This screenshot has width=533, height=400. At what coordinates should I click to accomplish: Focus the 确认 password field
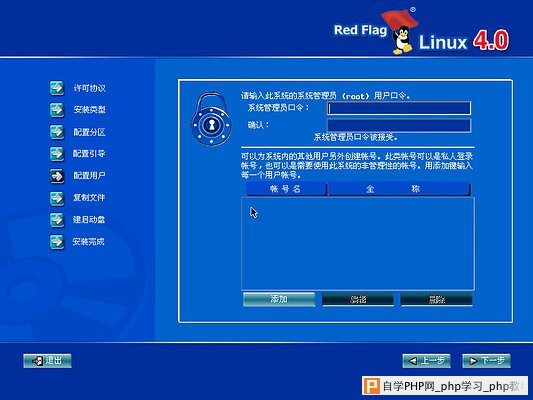tap(399, 125)
